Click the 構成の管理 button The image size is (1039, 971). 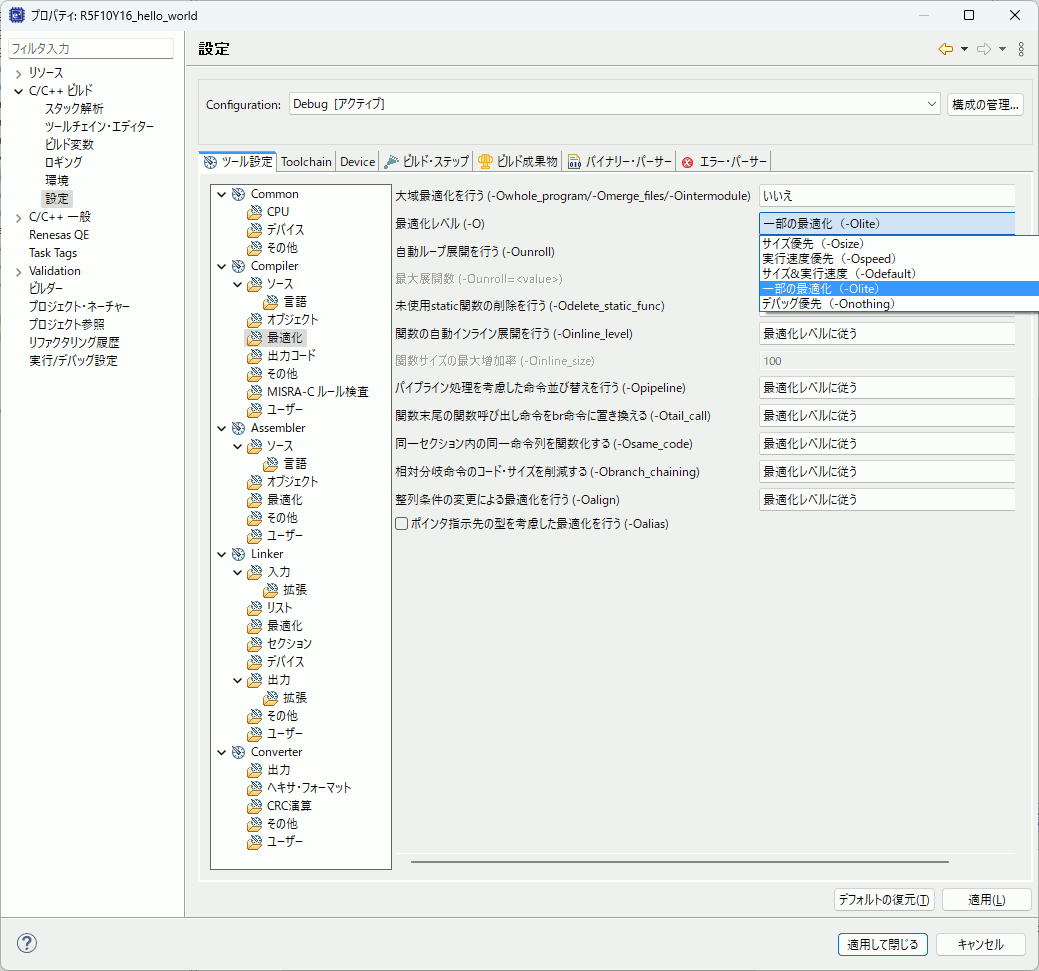[x=985, y=104]
